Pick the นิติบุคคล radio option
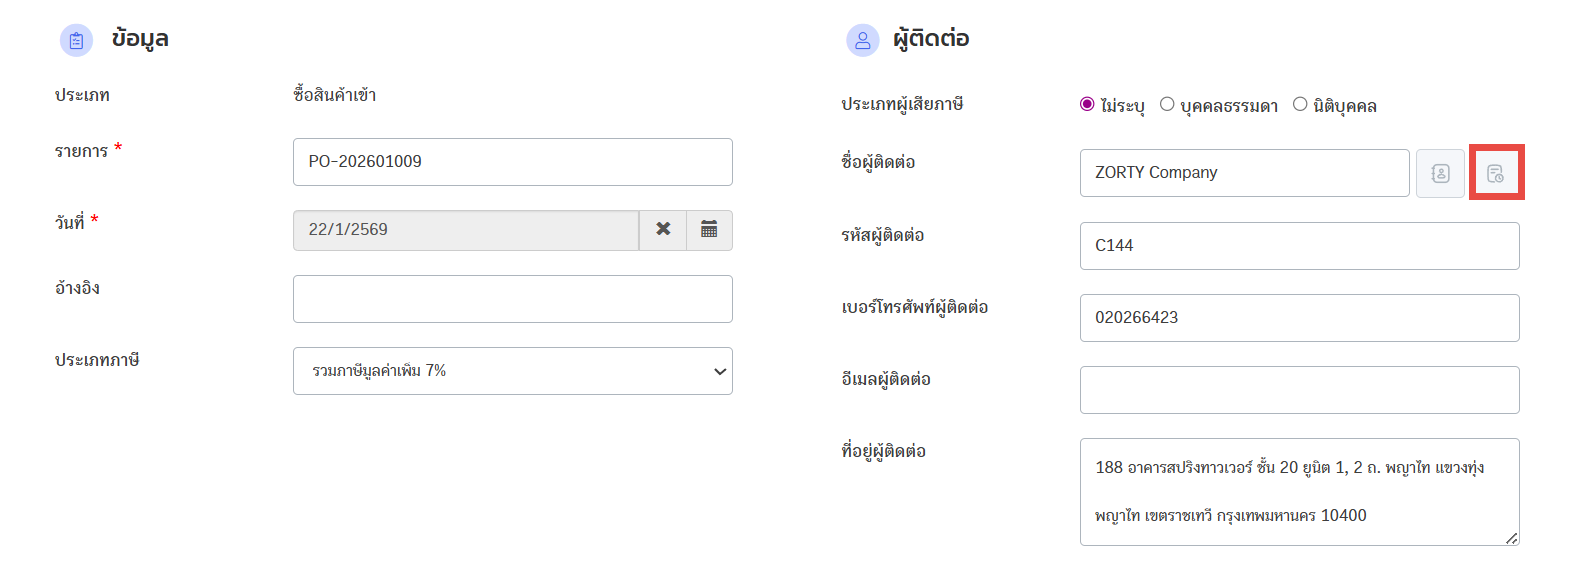This screenshot has height=568, width=1573. pos(1300,104)
